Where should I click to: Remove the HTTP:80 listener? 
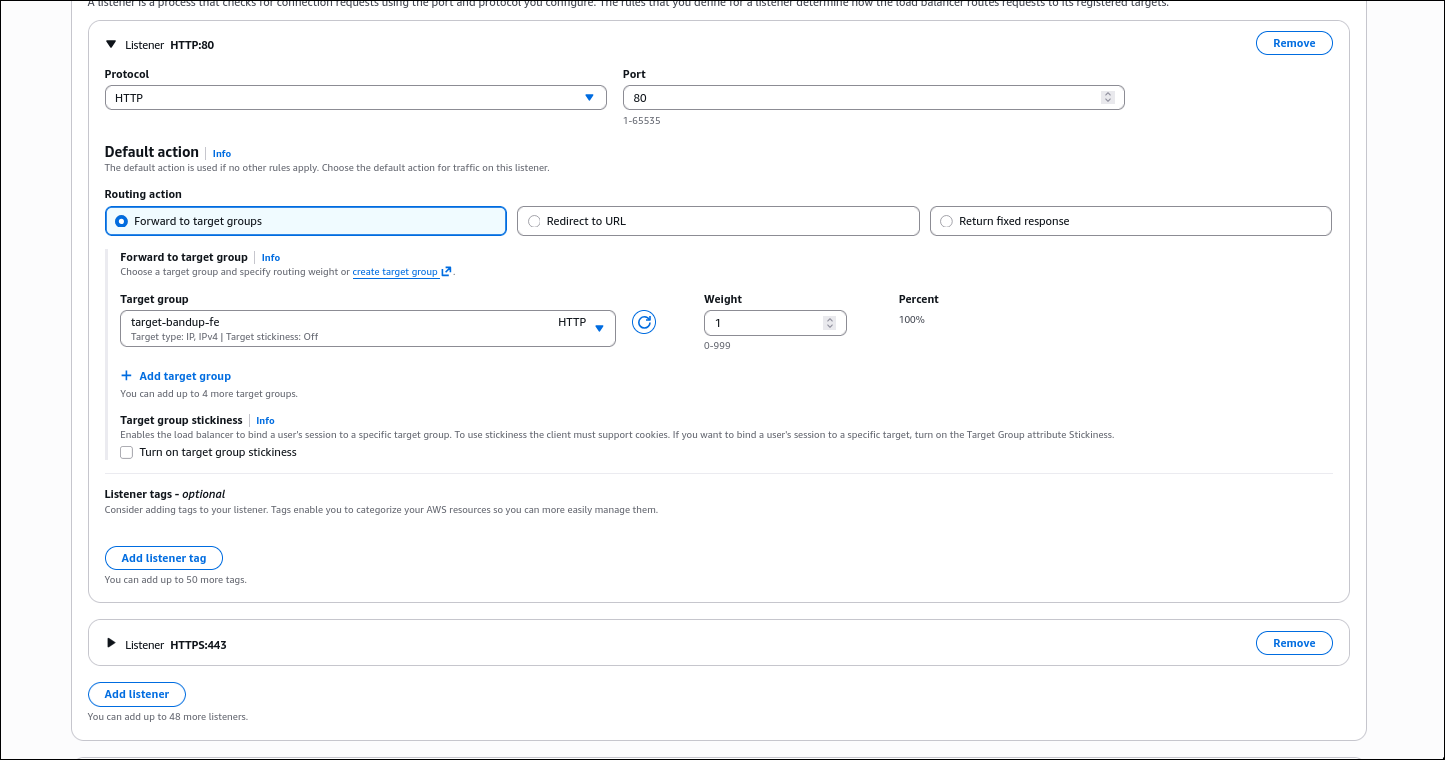coord(1294,42)
